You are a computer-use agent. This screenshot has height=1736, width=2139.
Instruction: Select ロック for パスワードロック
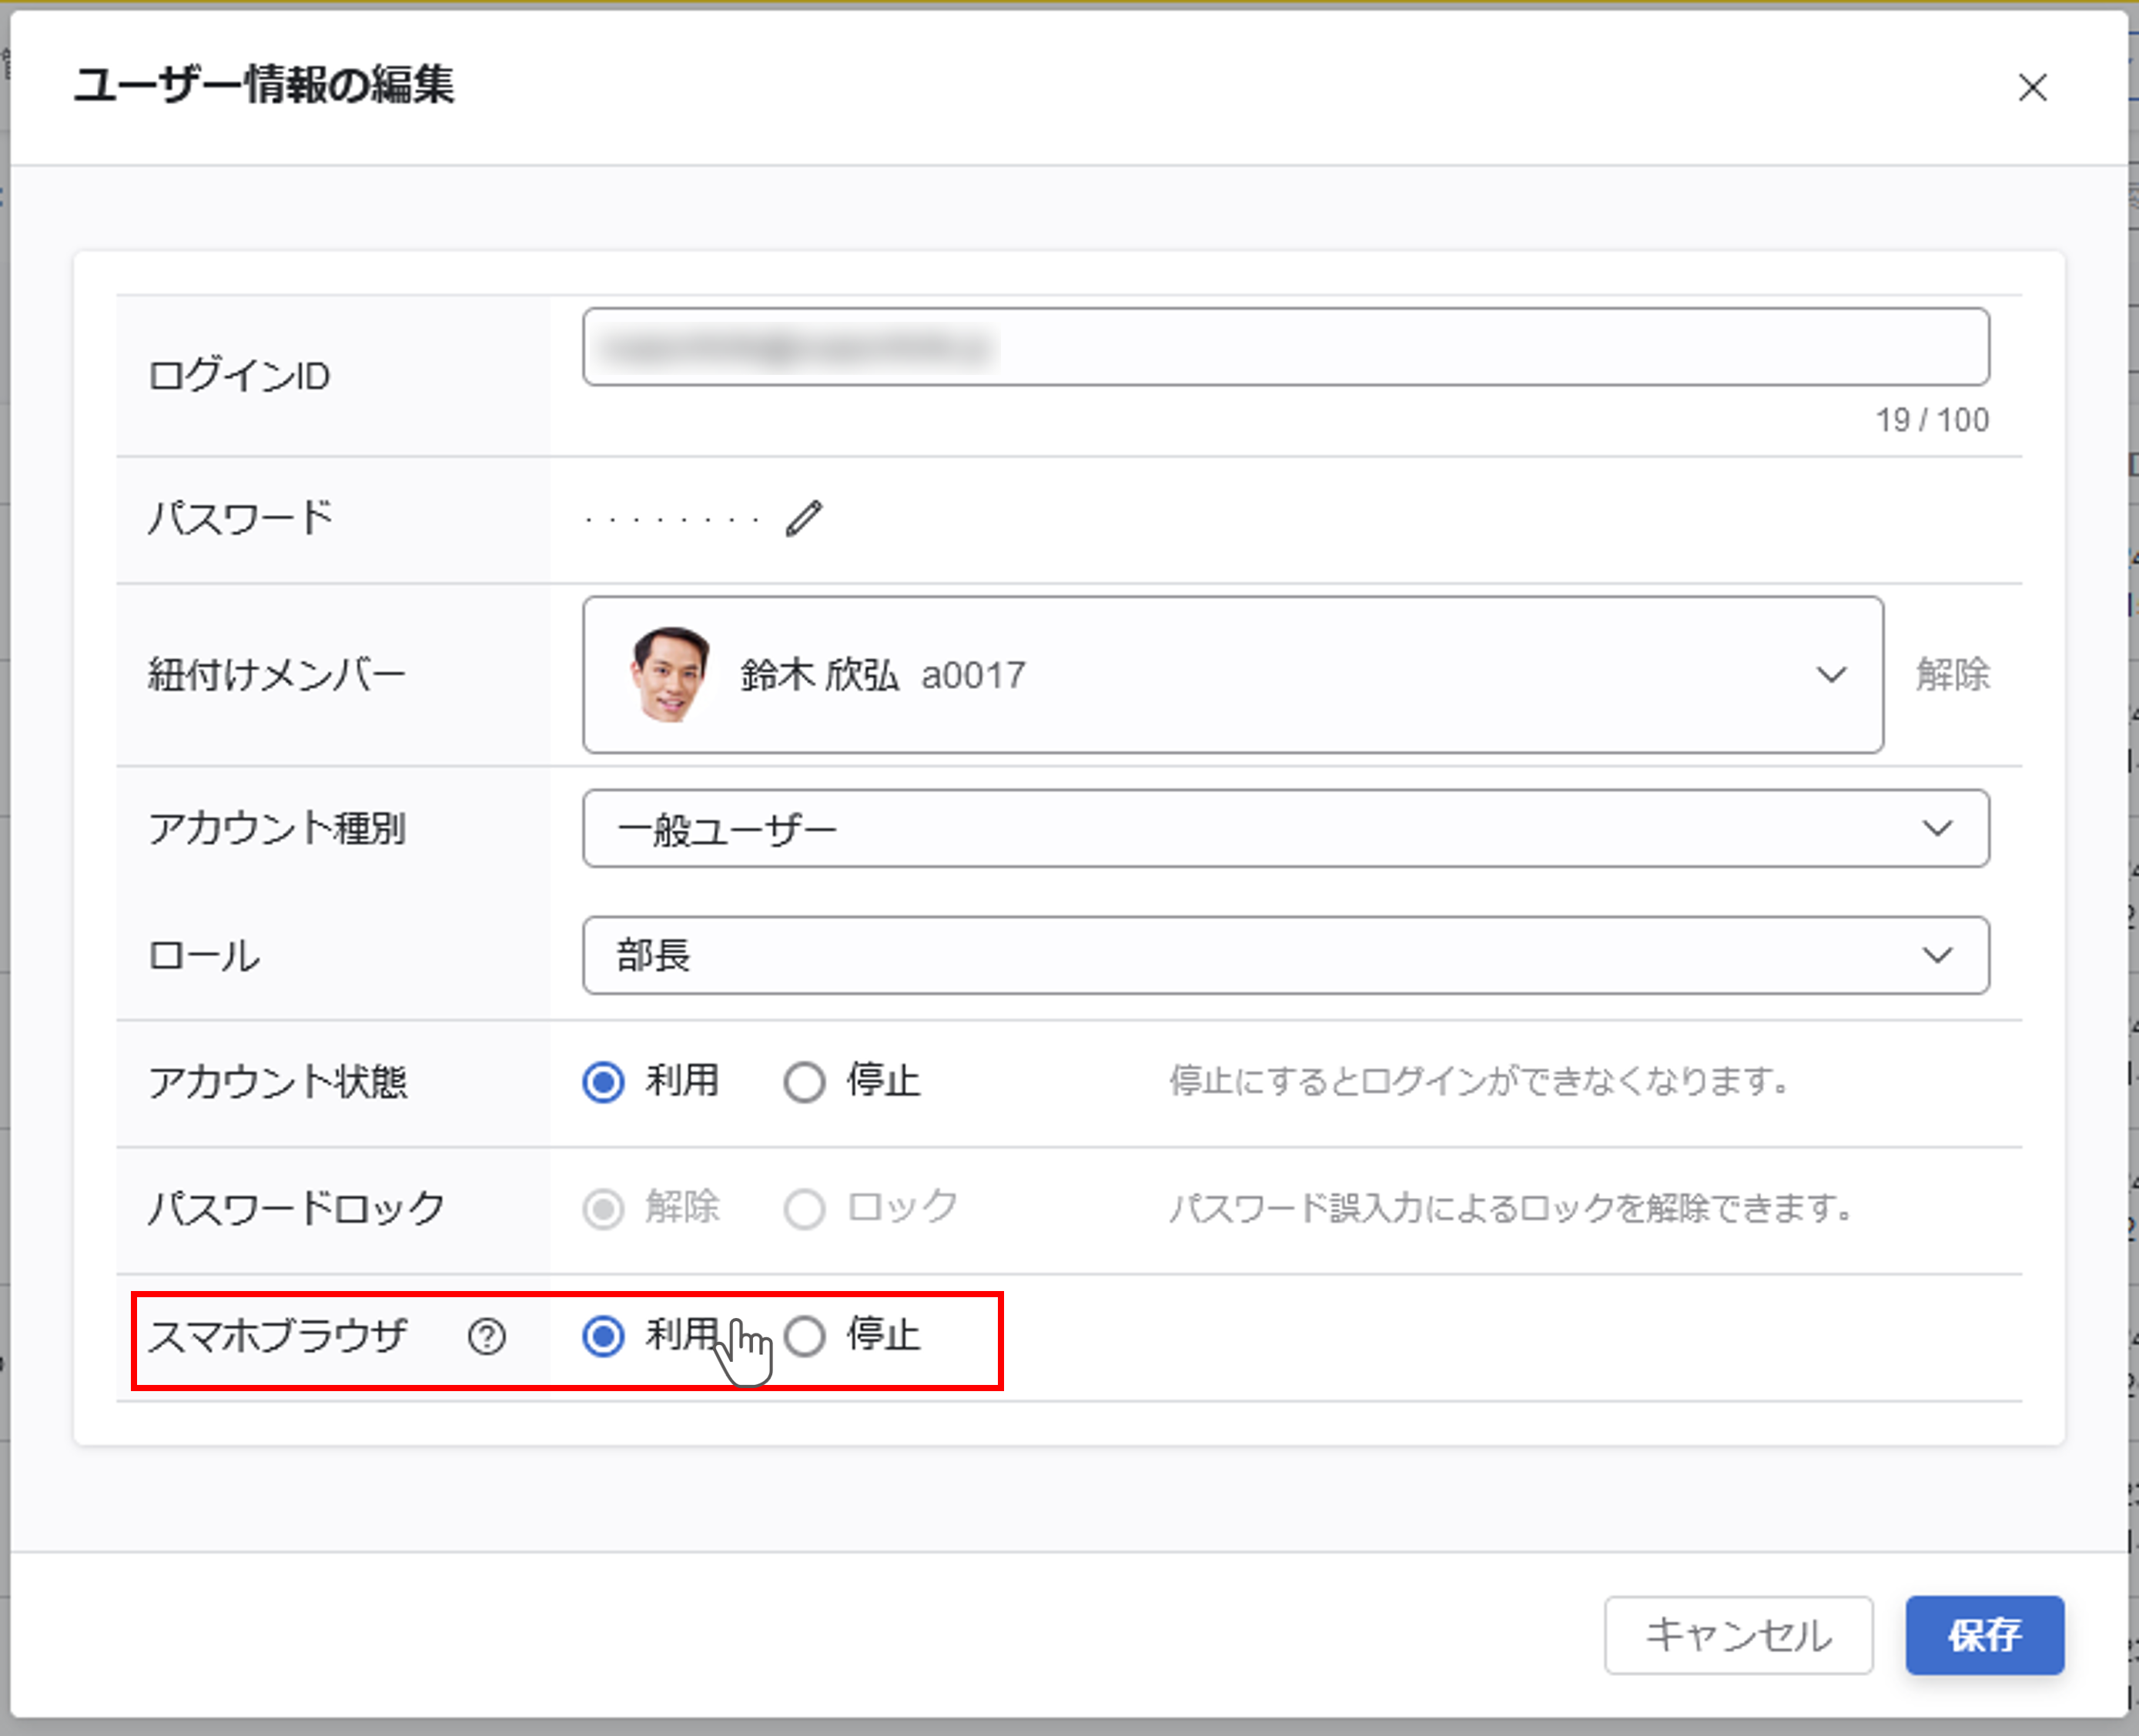pyautogui.click(x=805, y=1209)
